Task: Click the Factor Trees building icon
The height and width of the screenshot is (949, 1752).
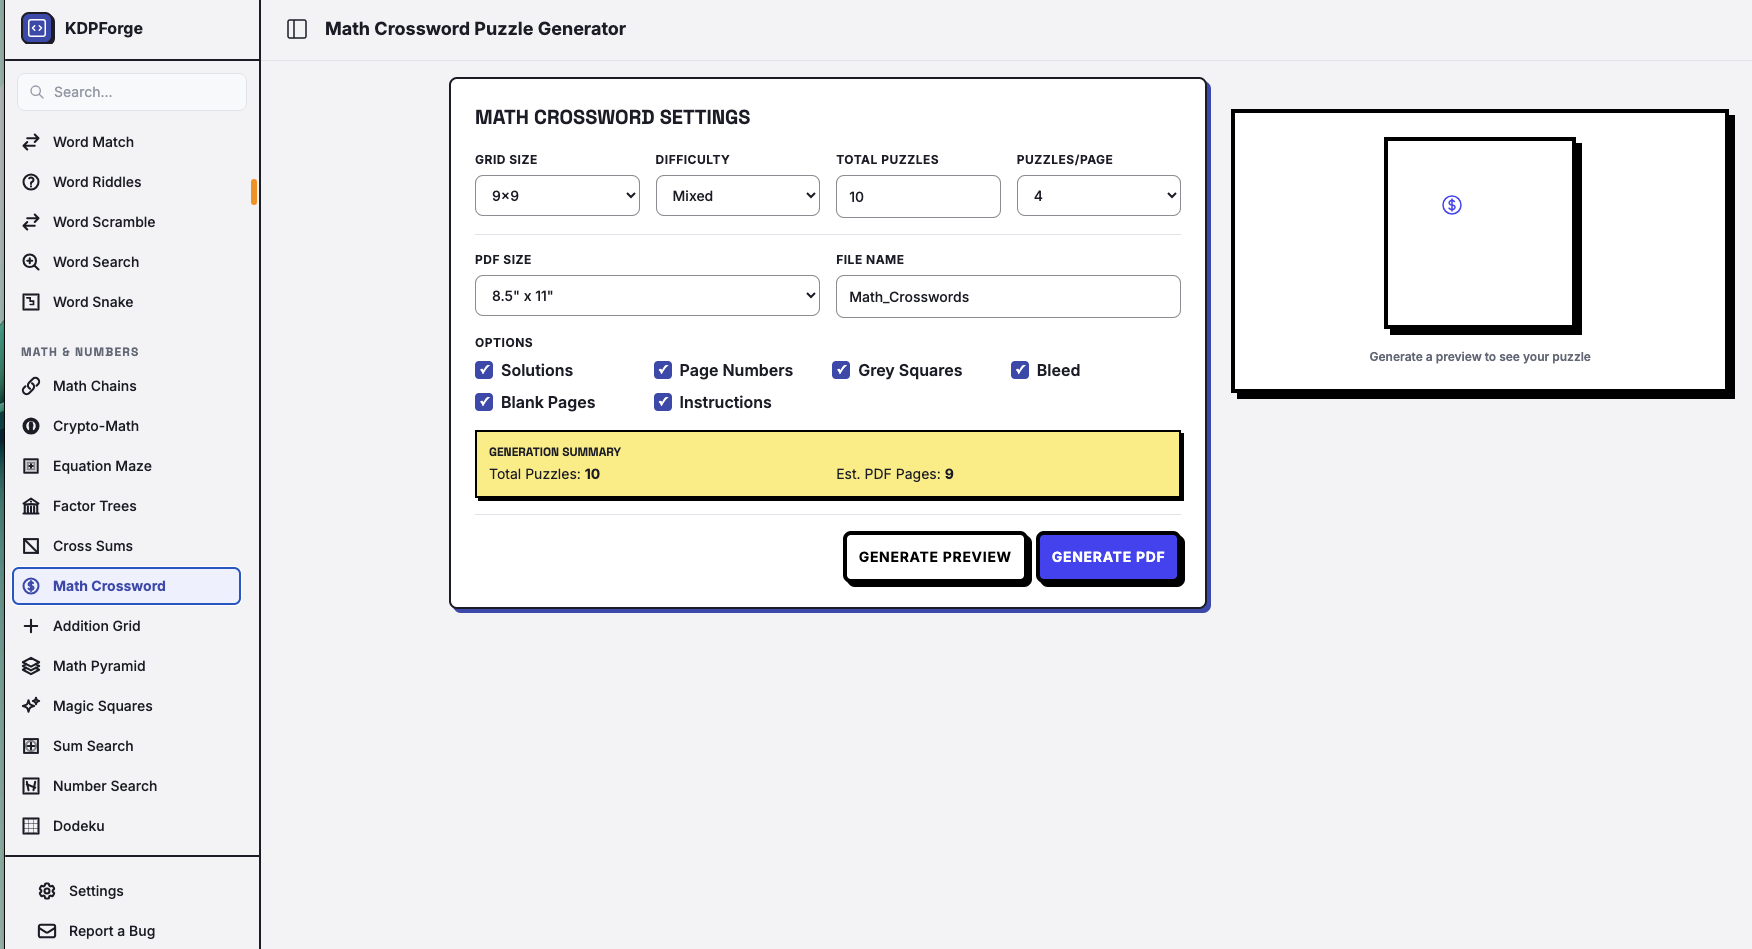Action: pos(31,506)
